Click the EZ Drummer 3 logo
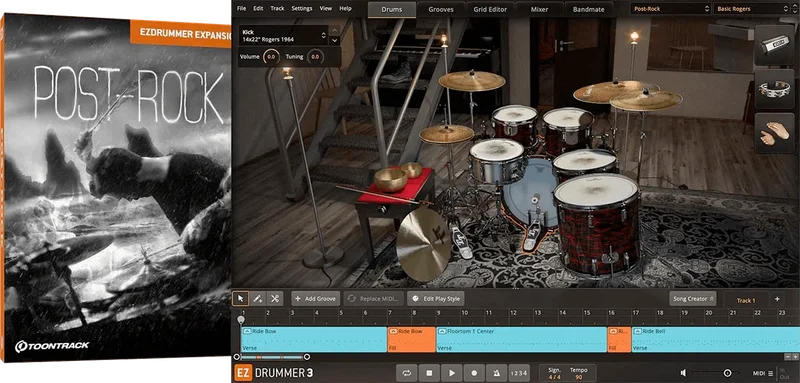Image resolution: width=800 pixels, height=383 pixels. pos(273,373)
